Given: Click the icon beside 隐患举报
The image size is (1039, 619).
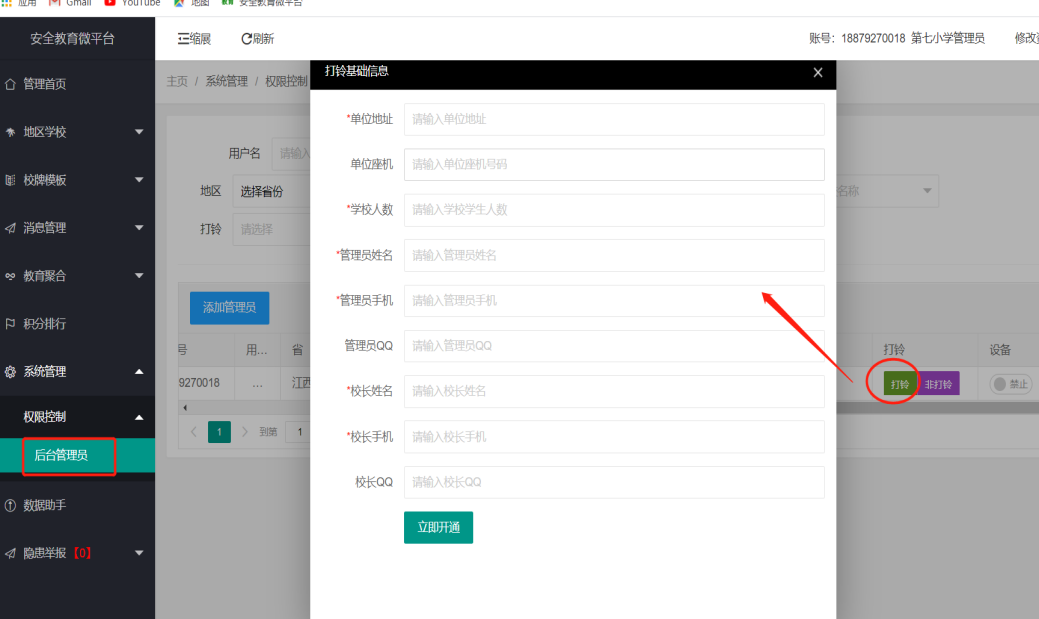Looking at the screenshot, I should (11, 553).
